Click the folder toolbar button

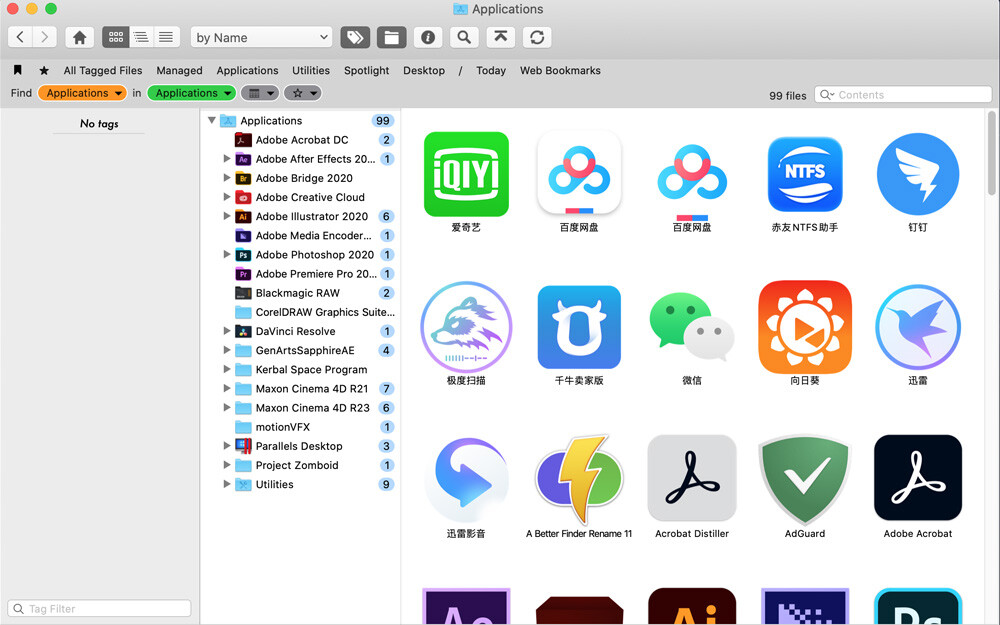coord(392,37)
